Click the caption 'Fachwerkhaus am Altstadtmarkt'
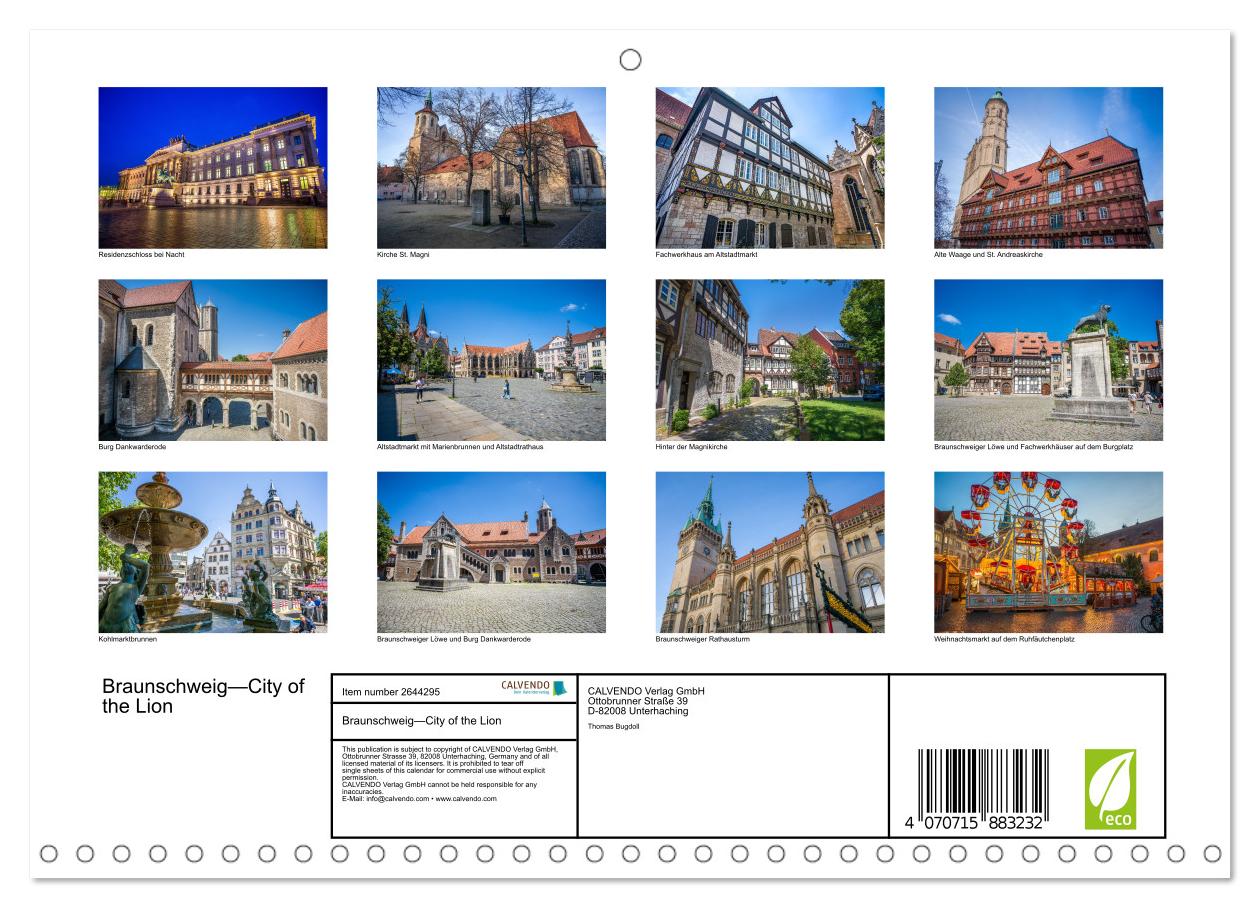 pyautogui.click(x=705, y=254)
